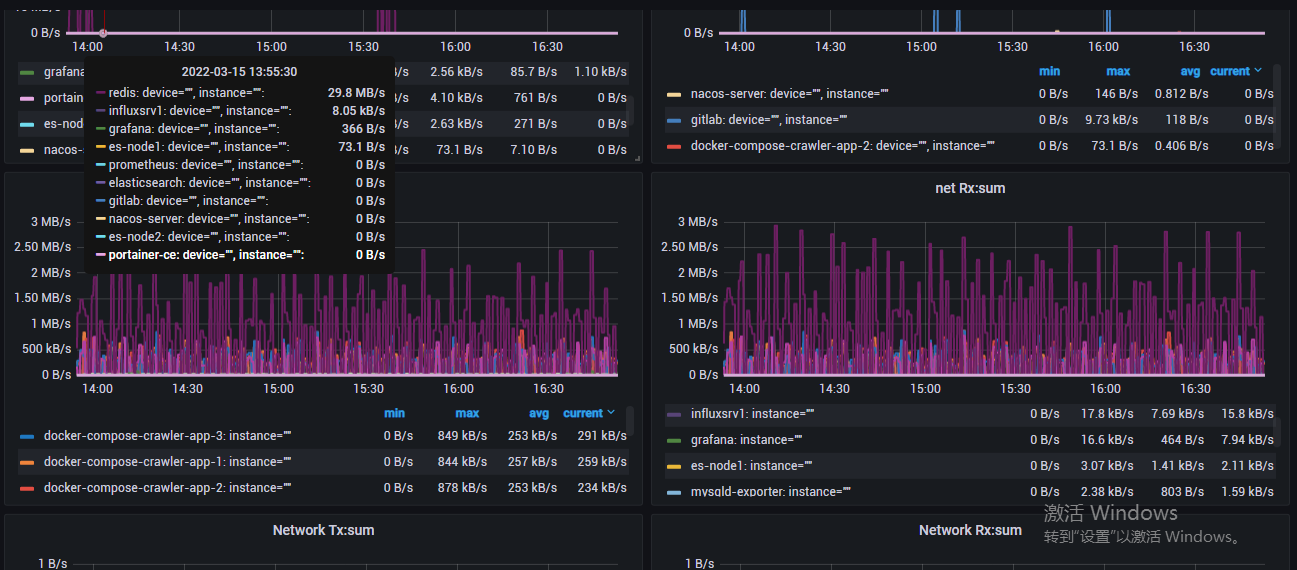Sort by min in the crawler-app legend
This screenshot has width=1297, height=570.
point(395,413)
